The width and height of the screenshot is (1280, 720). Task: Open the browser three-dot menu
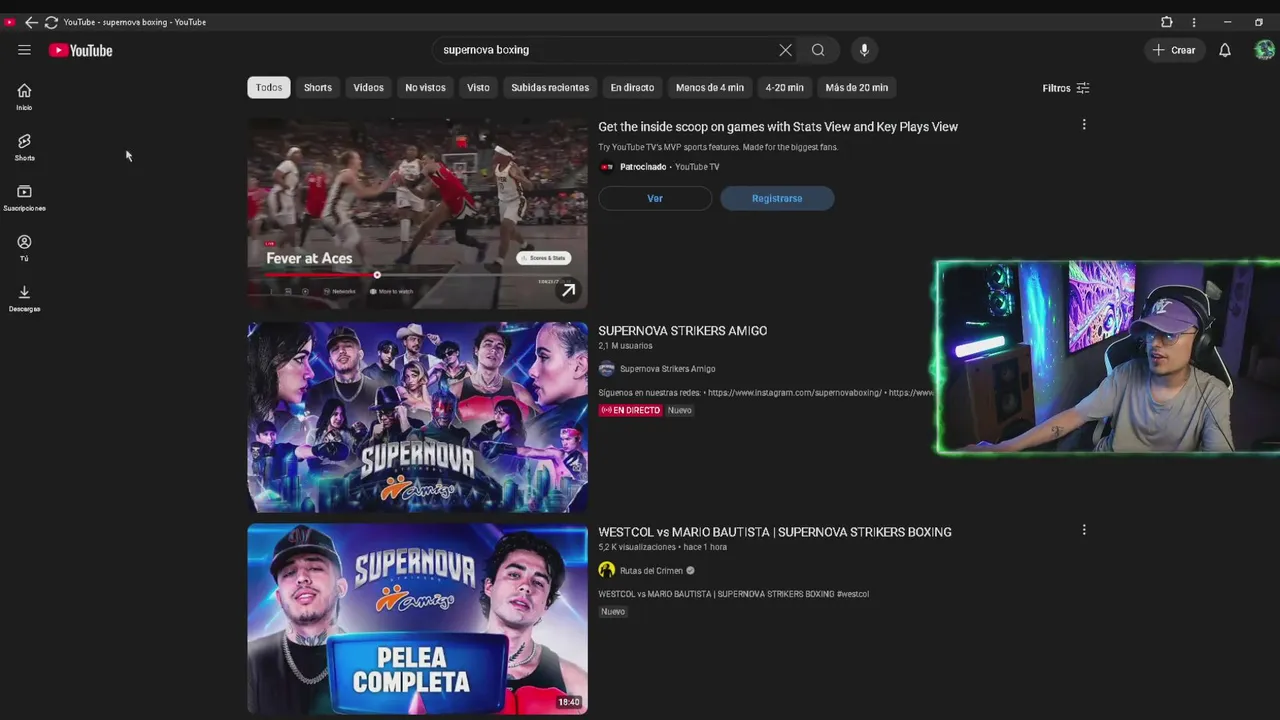(1193, 22)
